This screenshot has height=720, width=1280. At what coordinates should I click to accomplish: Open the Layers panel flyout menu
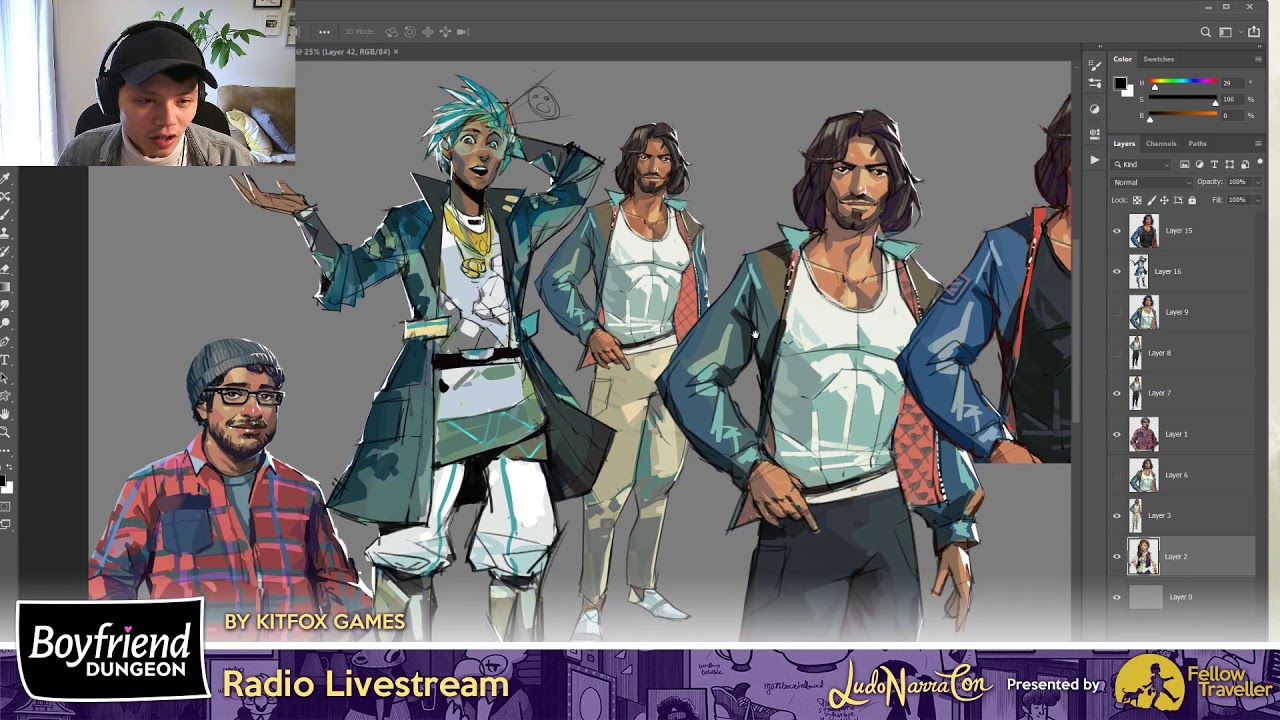(1258, 143)
